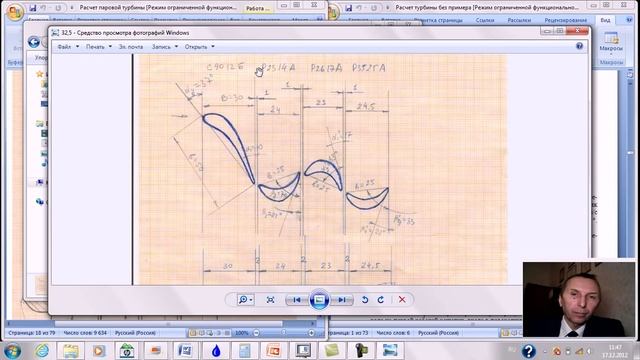Click the Office button in left Word window

14,11
